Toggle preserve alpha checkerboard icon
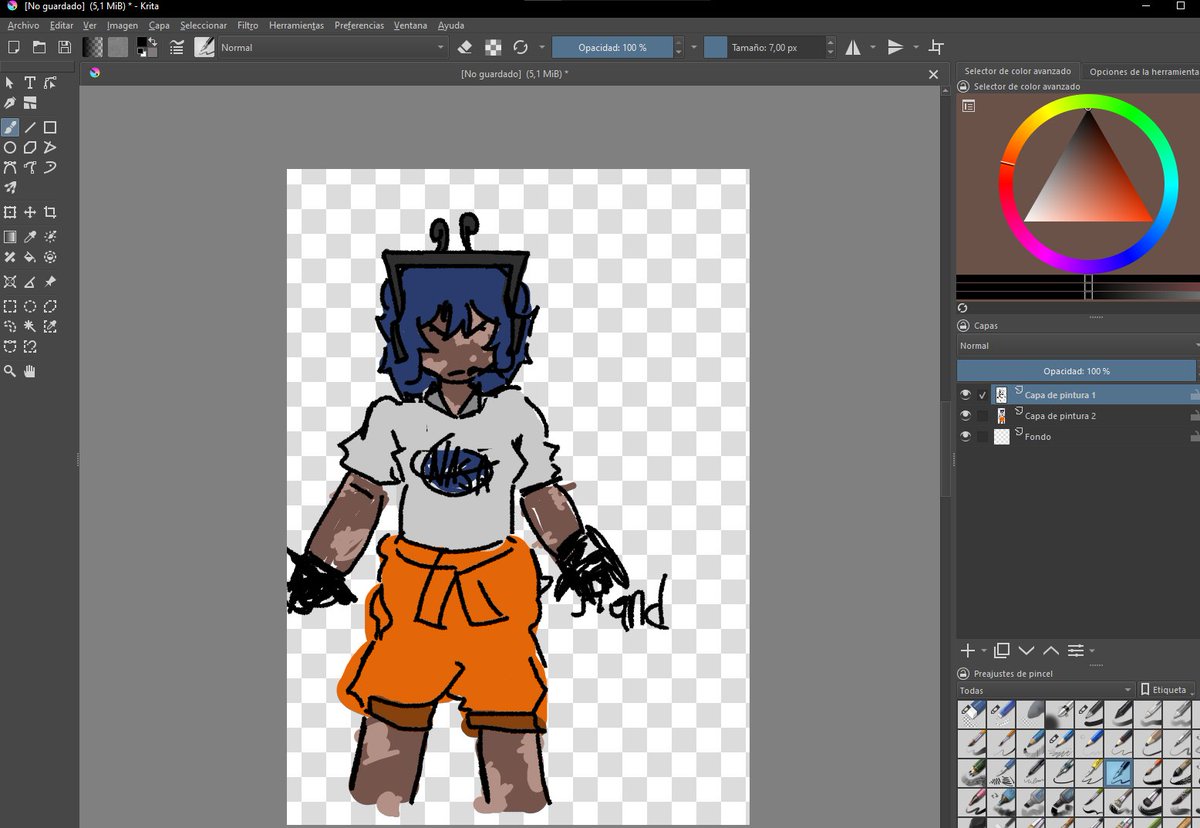The height and width of the screenshot is (828, 1200). point(493,47)
